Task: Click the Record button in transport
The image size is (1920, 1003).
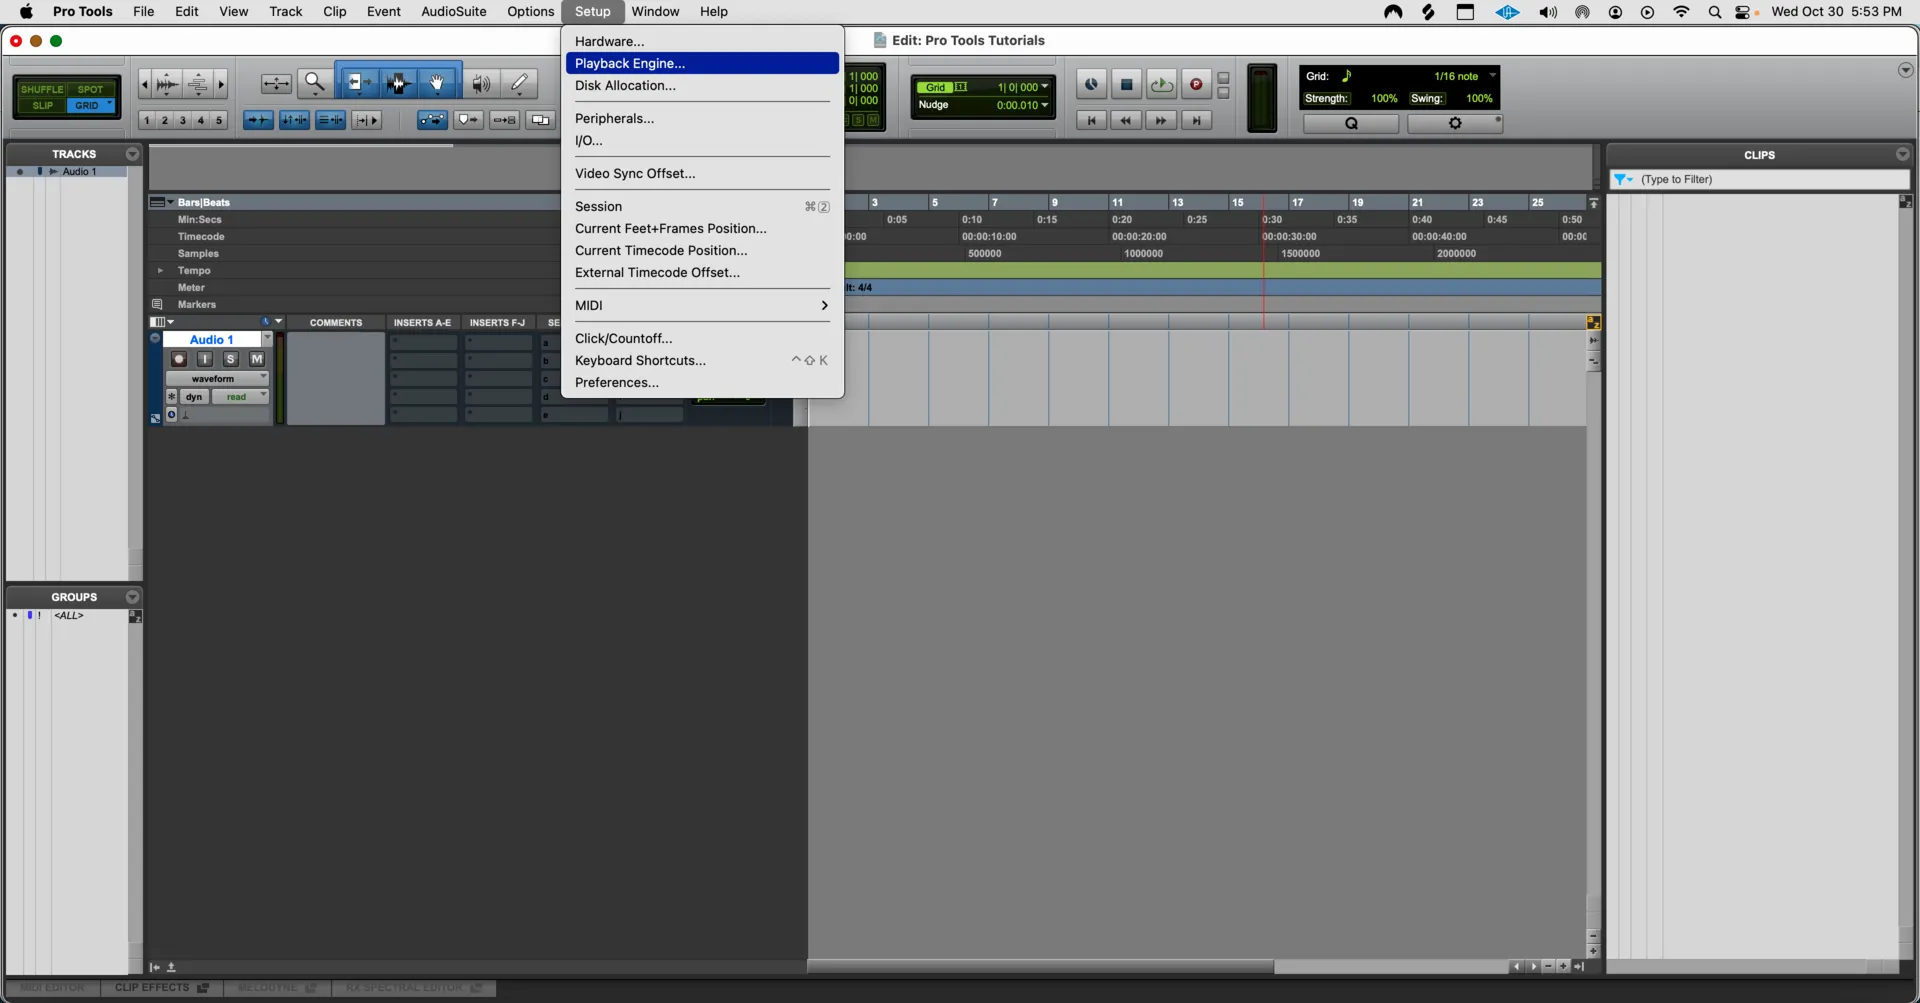Action: 1196,85
